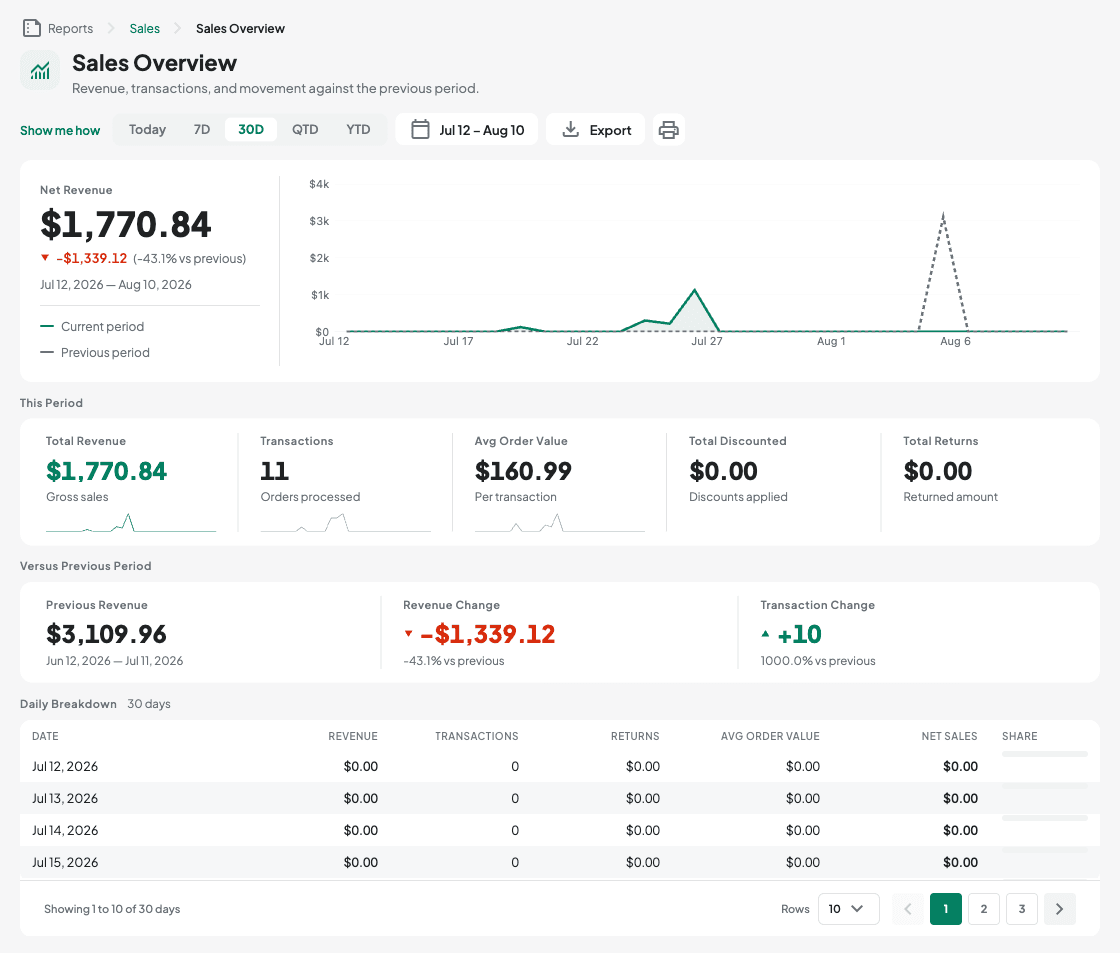Select the 30D range tab

point(251,129)
